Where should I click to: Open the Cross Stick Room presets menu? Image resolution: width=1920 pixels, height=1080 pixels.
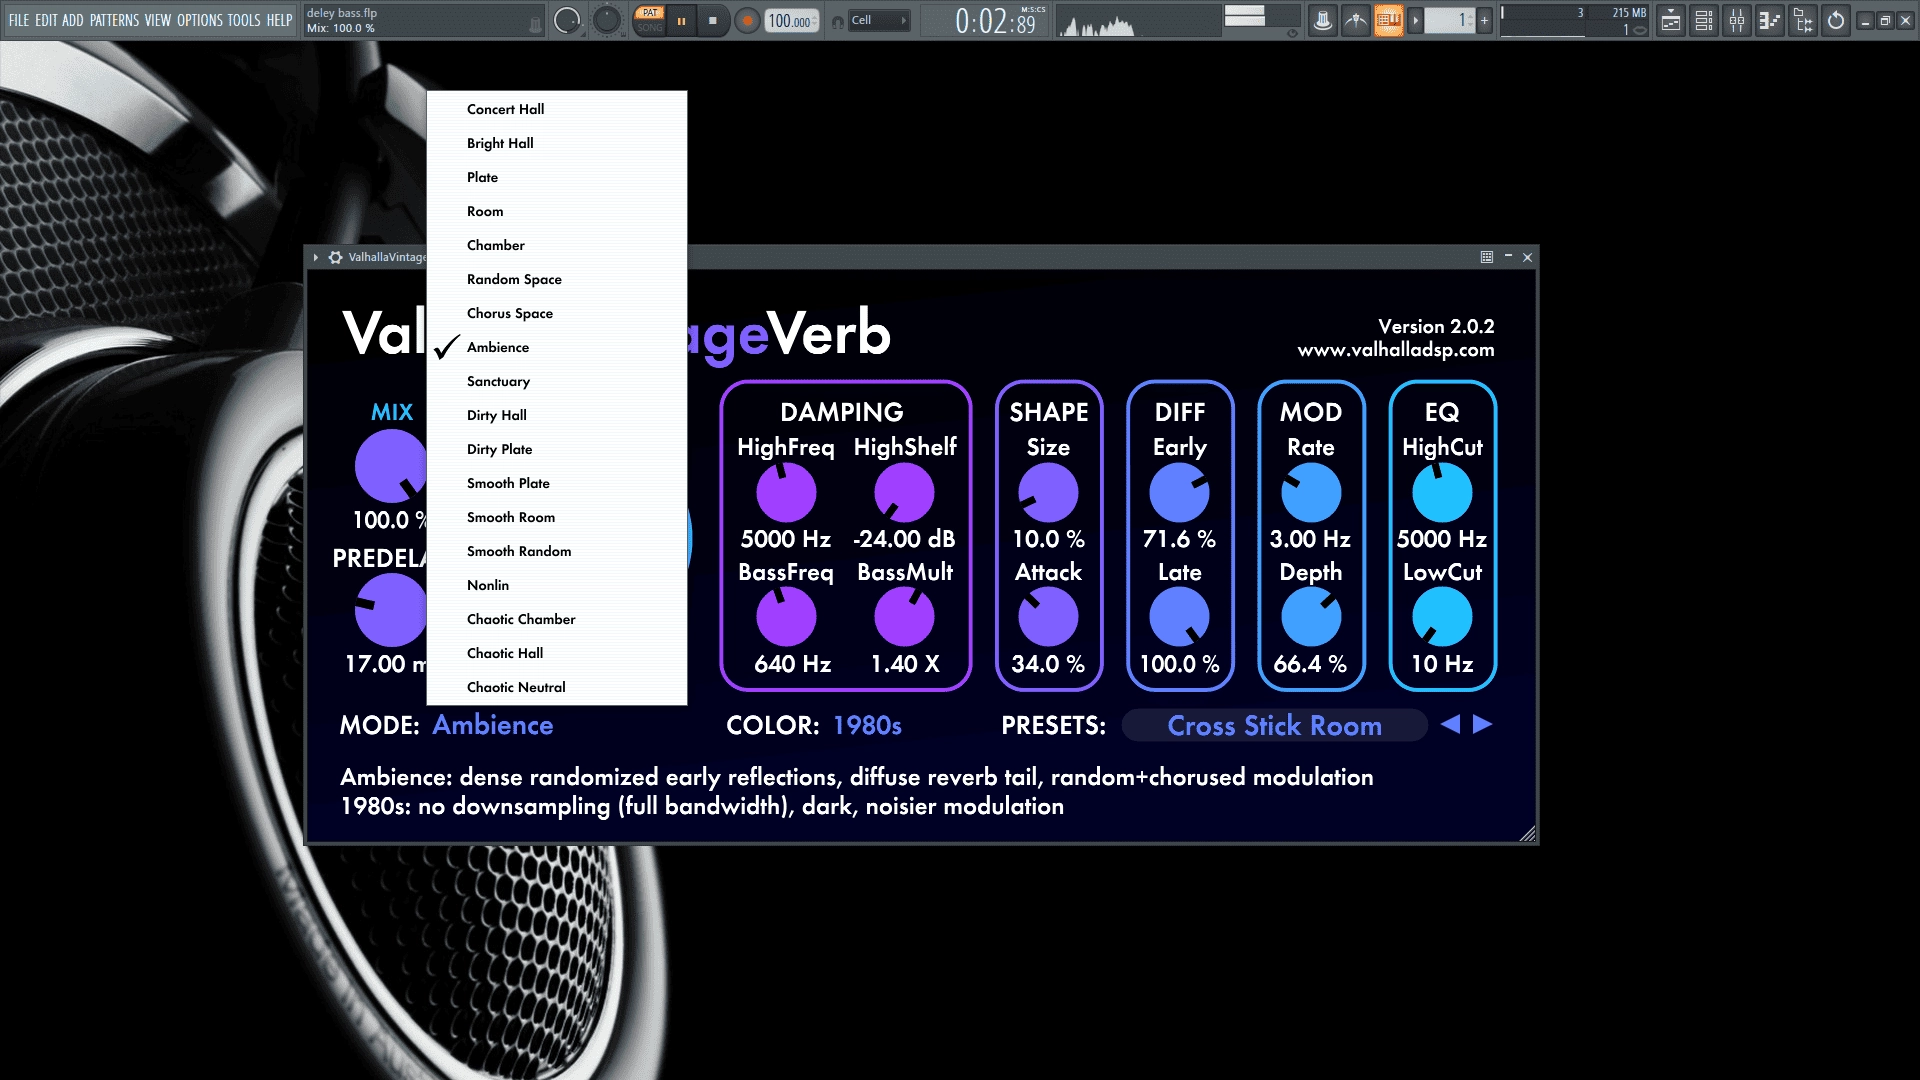point(1274,725)
